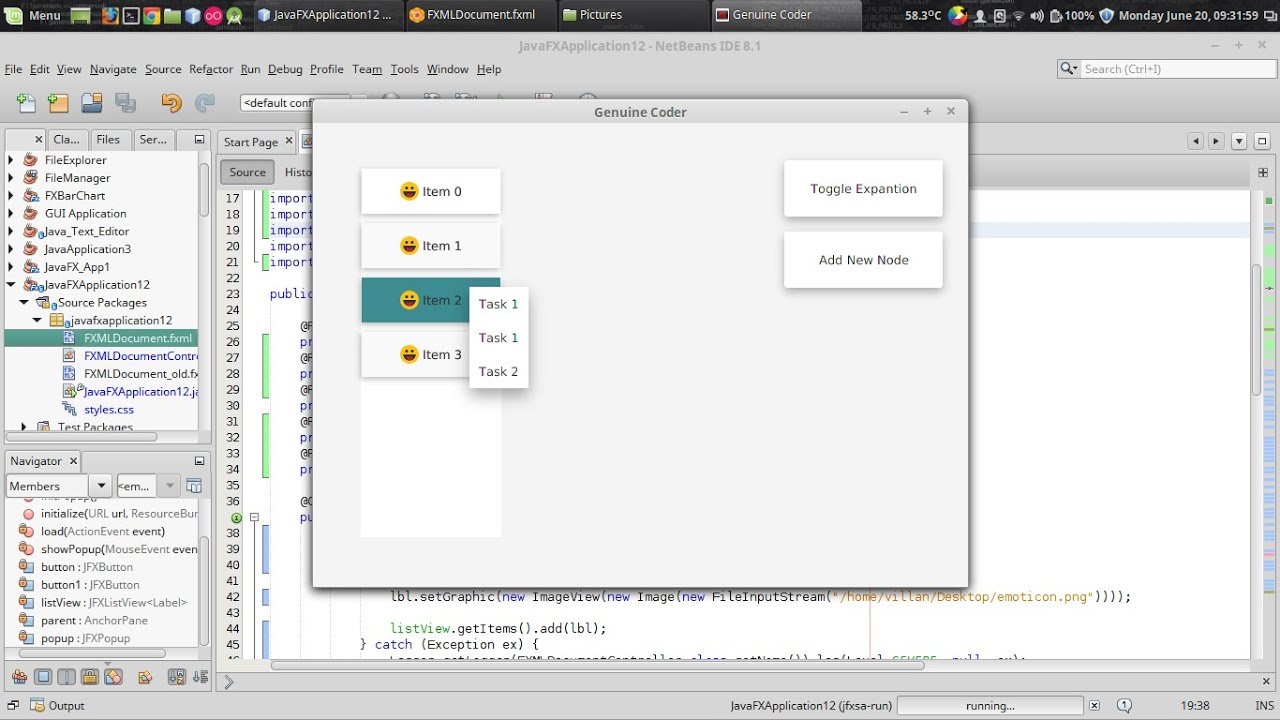Image resolution: width=1280 pixels, height=720 pixels.
Task: Toggle show static members filter in Navigator
Action: coord(66,677)
